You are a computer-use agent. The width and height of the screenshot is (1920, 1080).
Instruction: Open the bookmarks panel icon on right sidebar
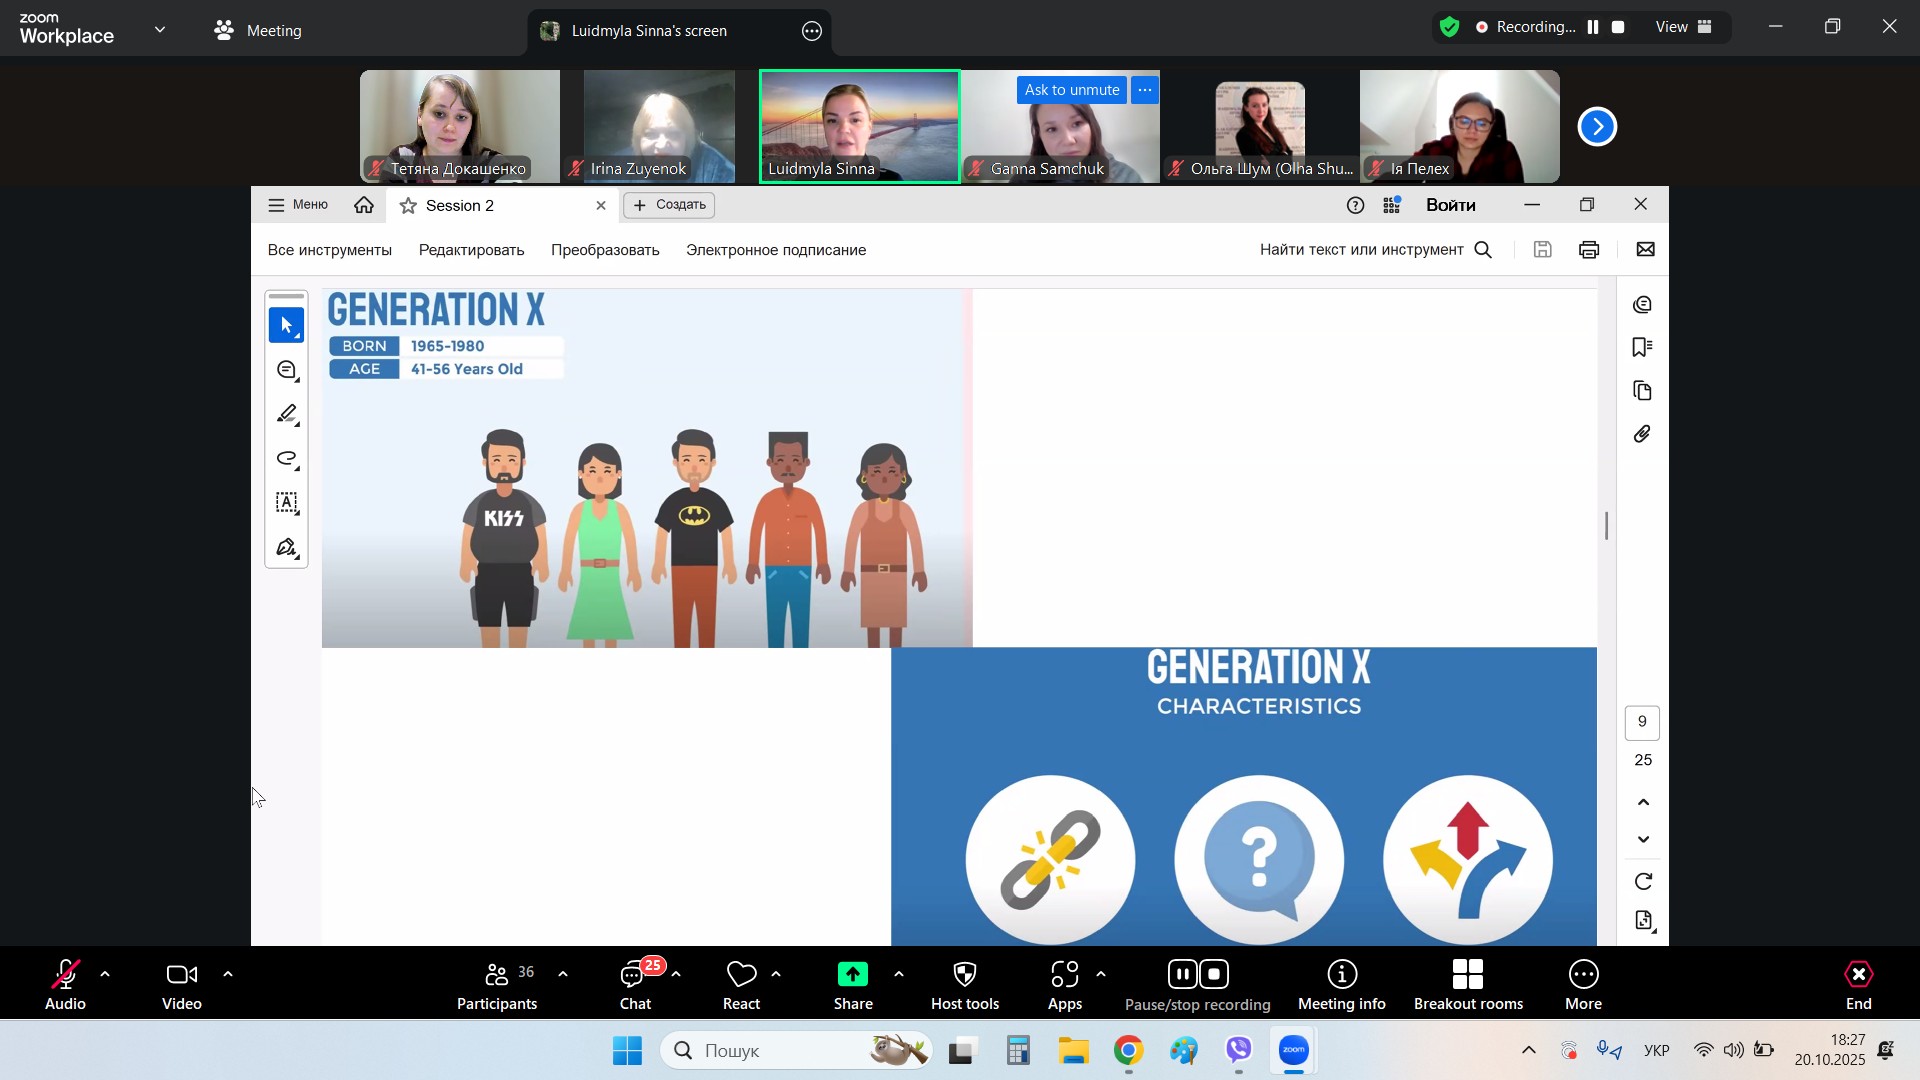pos(1642,348)
